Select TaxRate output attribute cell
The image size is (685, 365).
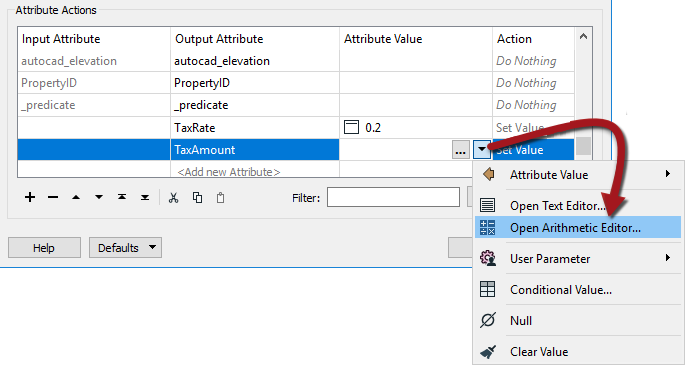pyautogui.click(x=255, y=127)
